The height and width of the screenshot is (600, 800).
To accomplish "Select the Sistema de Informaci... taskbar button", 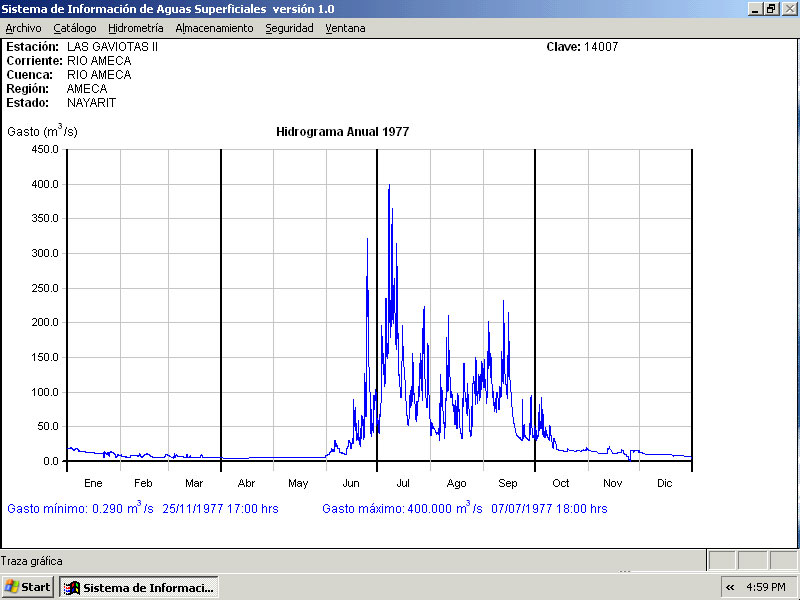I will pos(139,587).
